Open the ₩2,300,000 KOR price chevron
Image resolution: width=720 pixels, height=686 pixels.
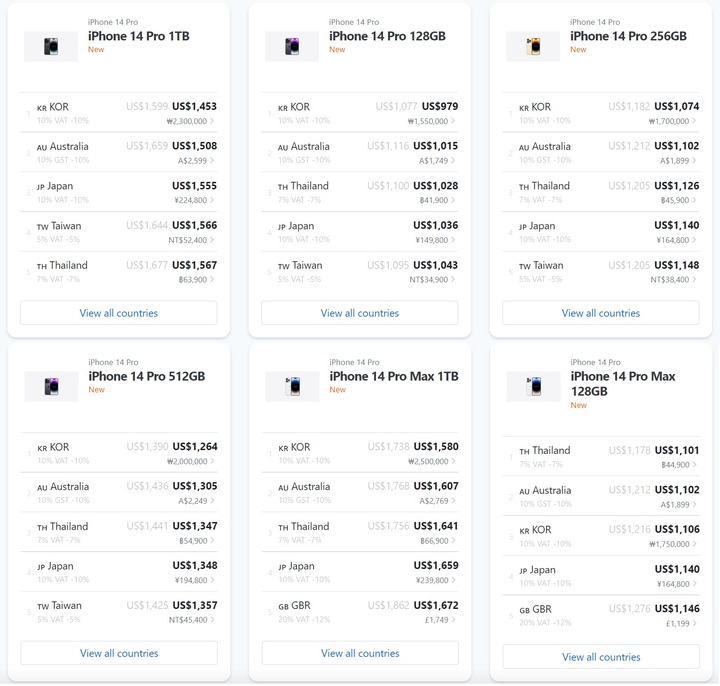213,121
